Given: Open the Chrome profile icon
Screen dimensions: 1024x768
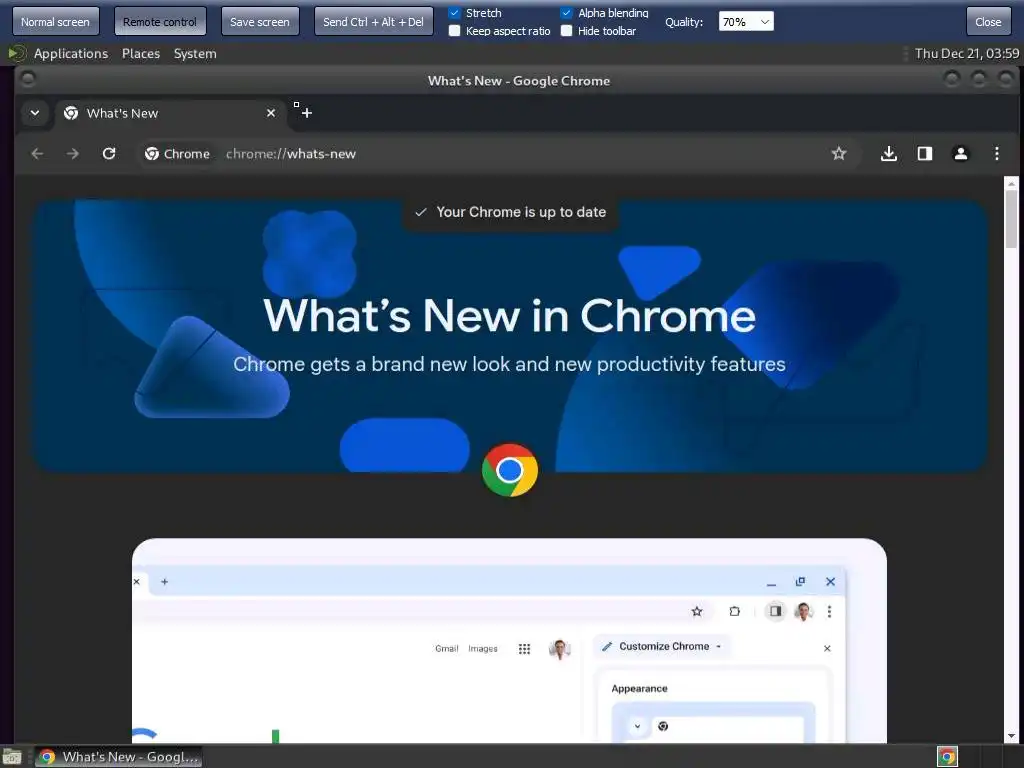Looking at the screenshot, I should [961, 153].
